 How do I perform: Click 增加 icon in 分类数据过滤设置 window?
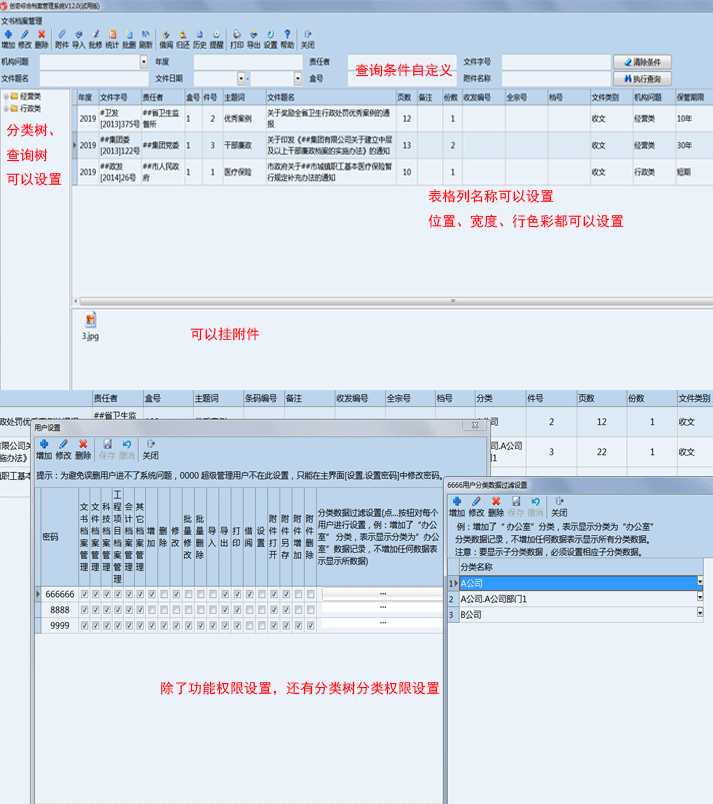click(457, 501)
